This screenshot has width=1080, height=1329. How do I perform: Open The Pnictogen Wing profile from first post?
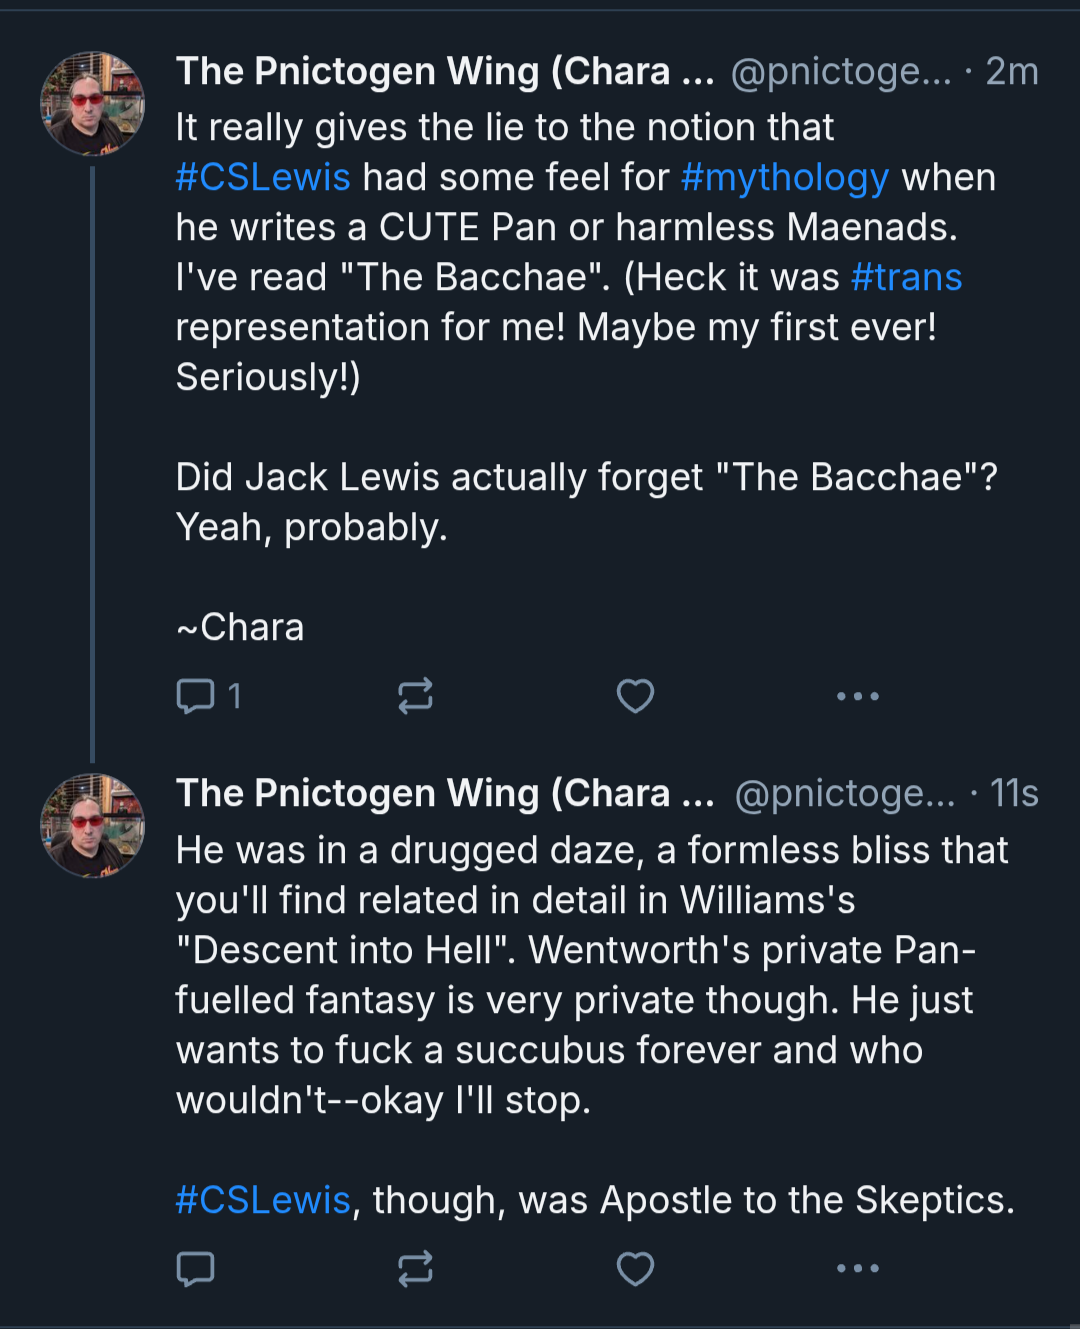445,72
